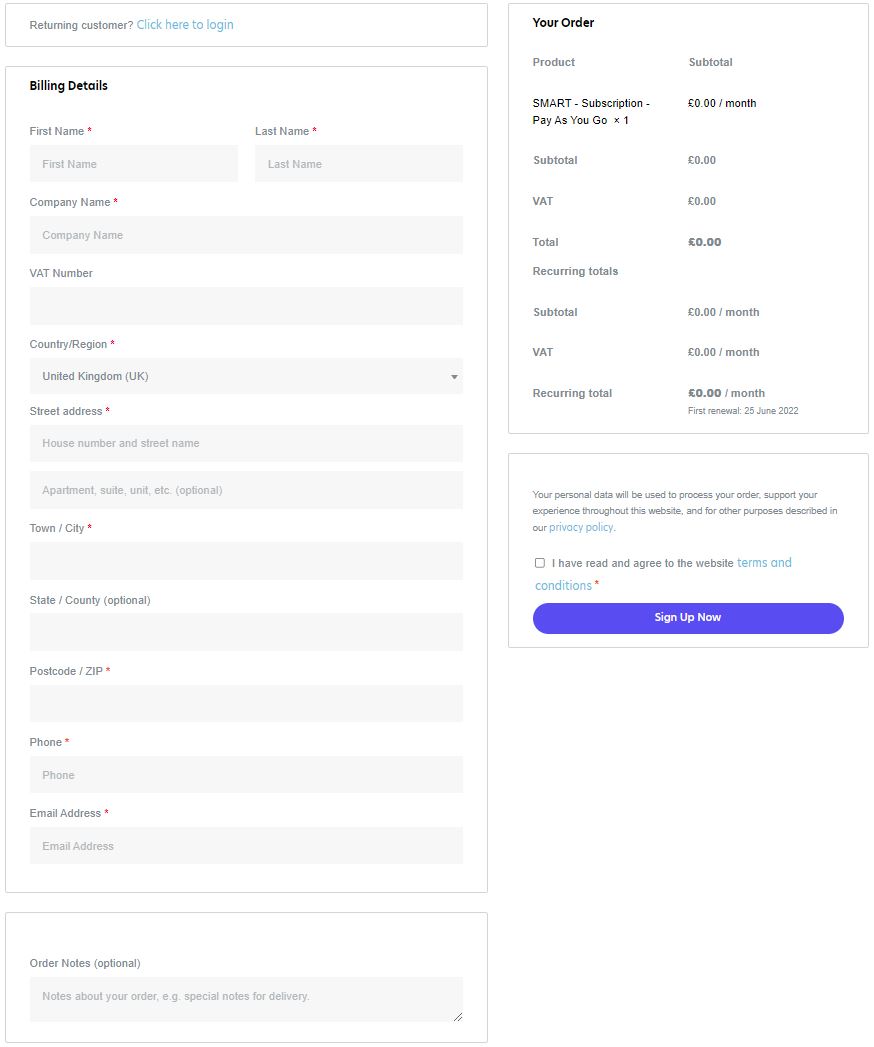This screenshot has height=1047, width=874.
Task: Grab the Order Notes resize handle
Action: coord(459,1017)
